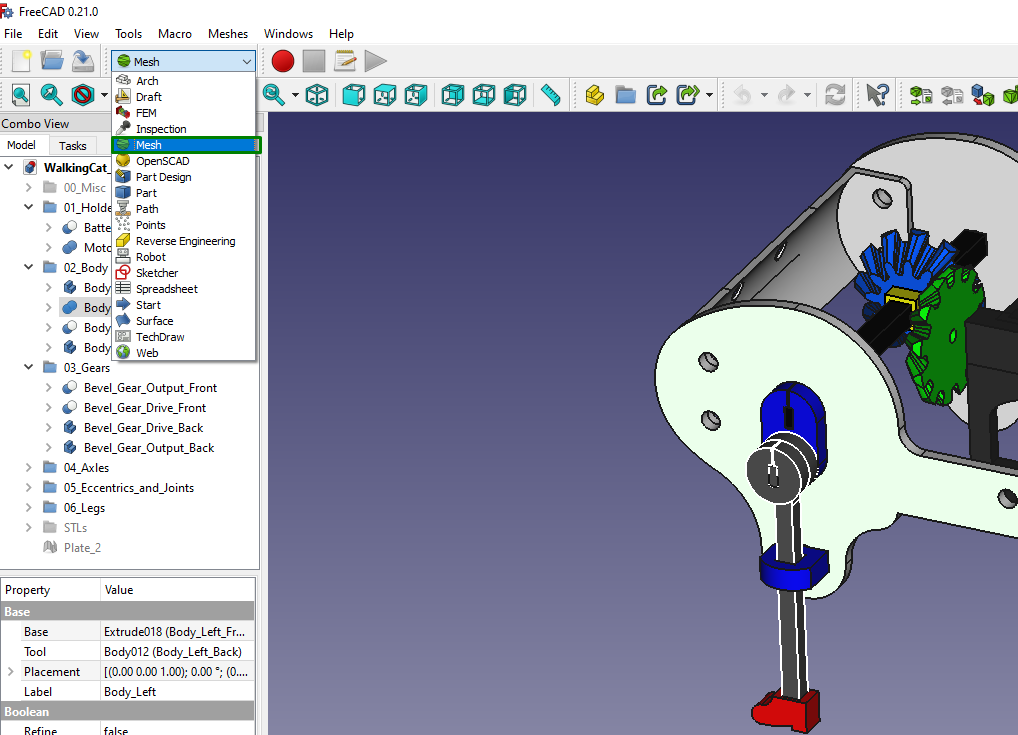Viewport: 1018px width, 735px height.
Task: Open the Windows menu
Action: (288, 34)
